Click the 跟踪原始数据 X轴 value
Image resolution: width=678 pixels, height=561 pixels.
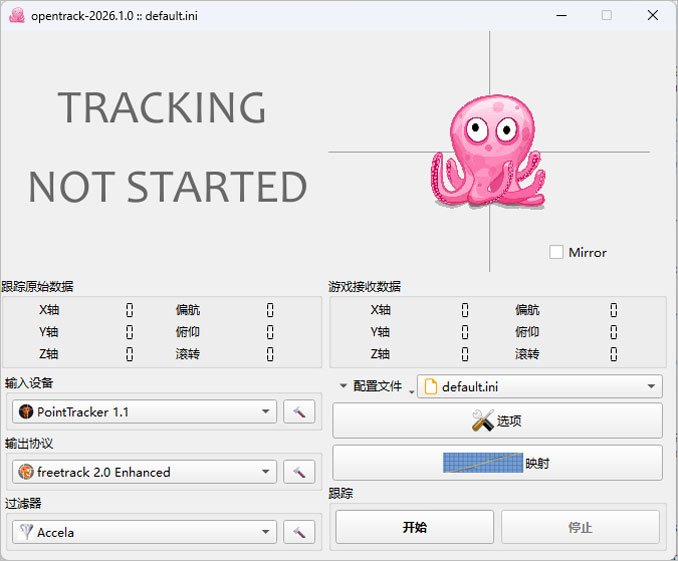(130, 310)
